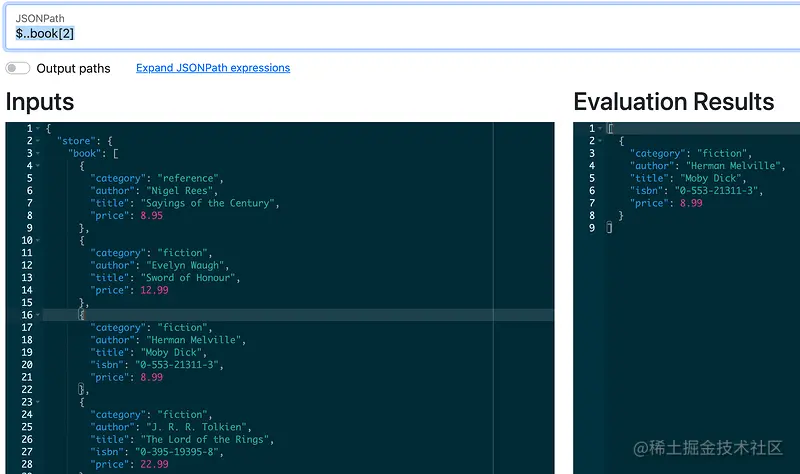Click "Moby Dick" in Inputs line 19
This screenshot has height=474, width=800.
click(171, 353)
